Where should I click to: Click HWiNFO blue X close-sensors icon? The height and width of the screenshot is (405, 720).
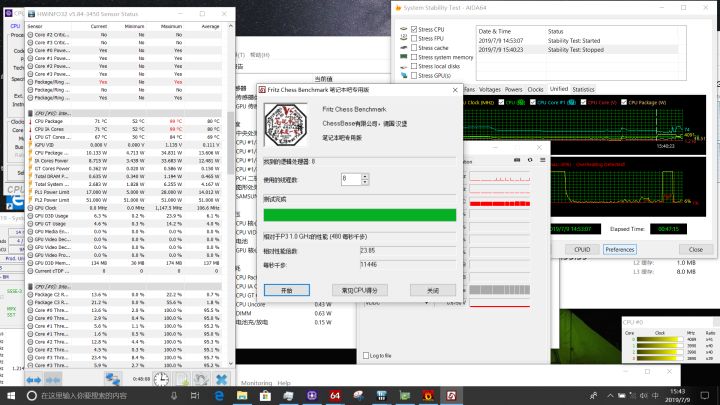pos(221,379)
